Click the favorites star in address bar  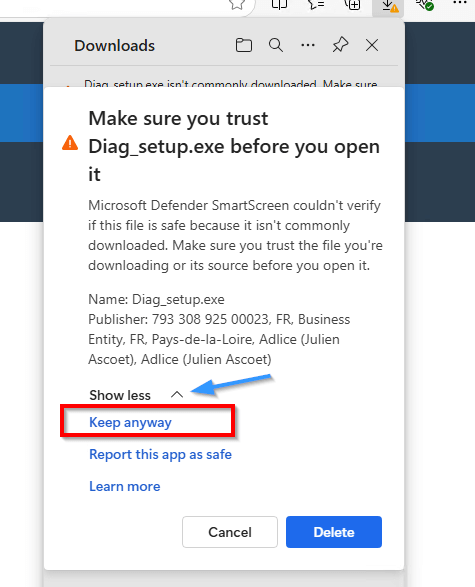coord(237,4)
